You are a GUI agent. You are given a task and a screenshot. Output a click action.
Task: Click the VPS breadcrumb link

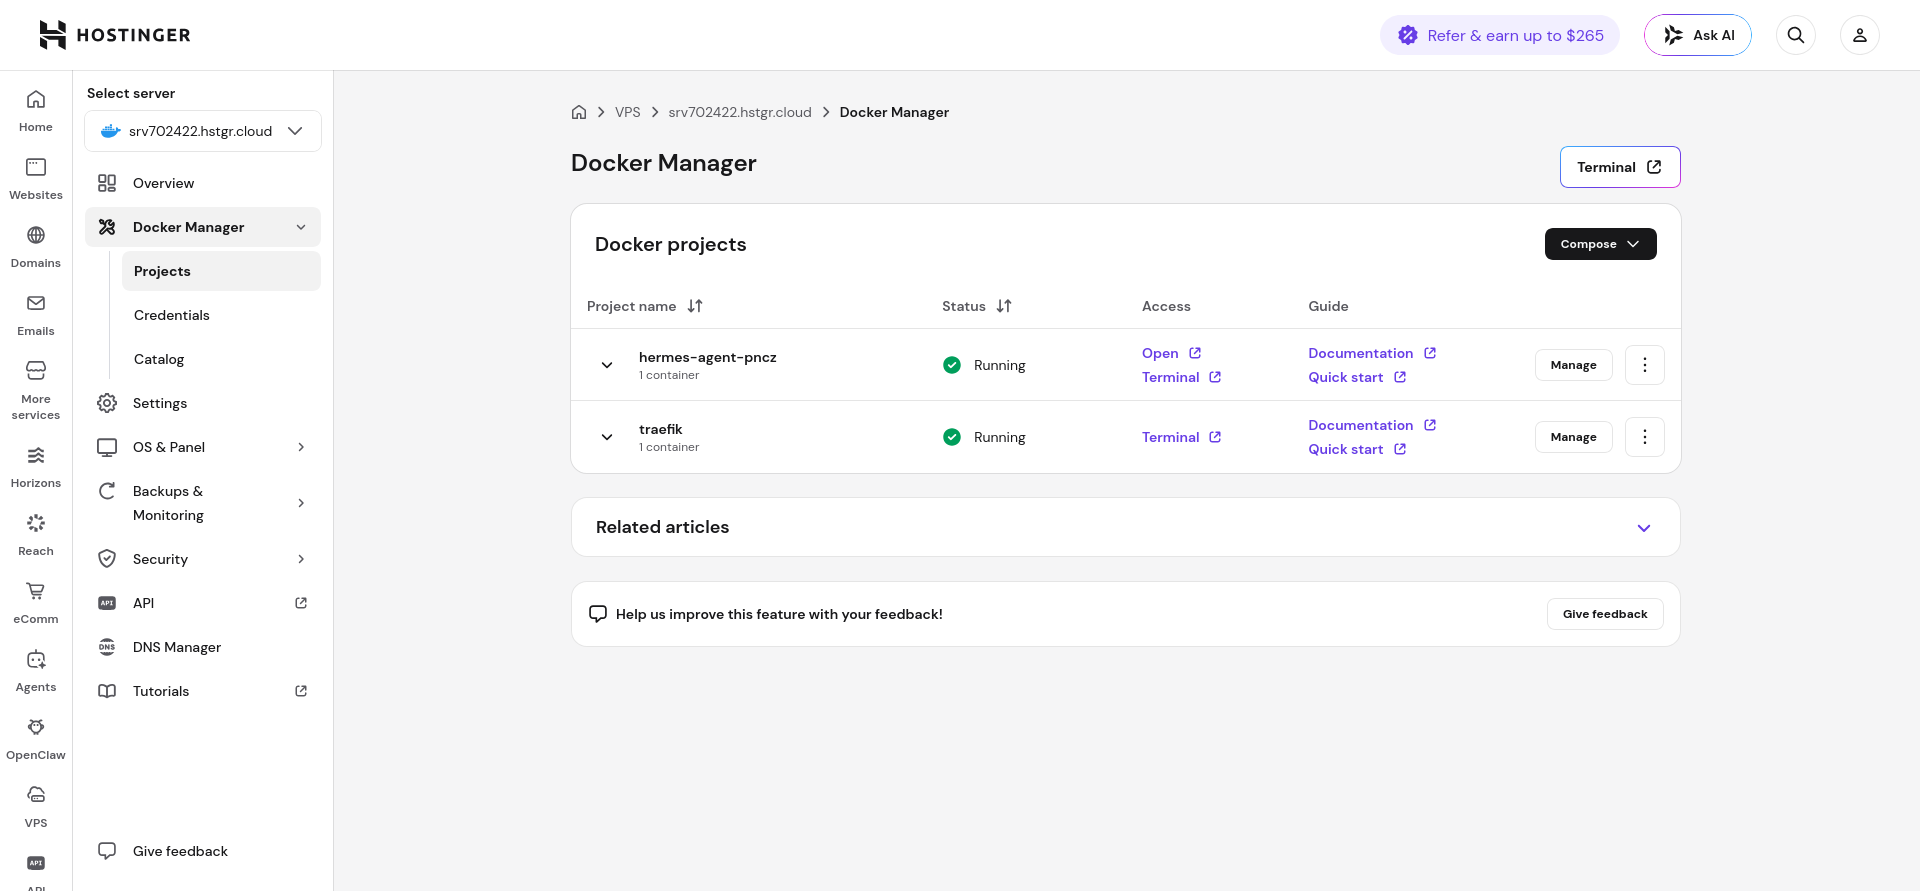(x=628, y=112)
